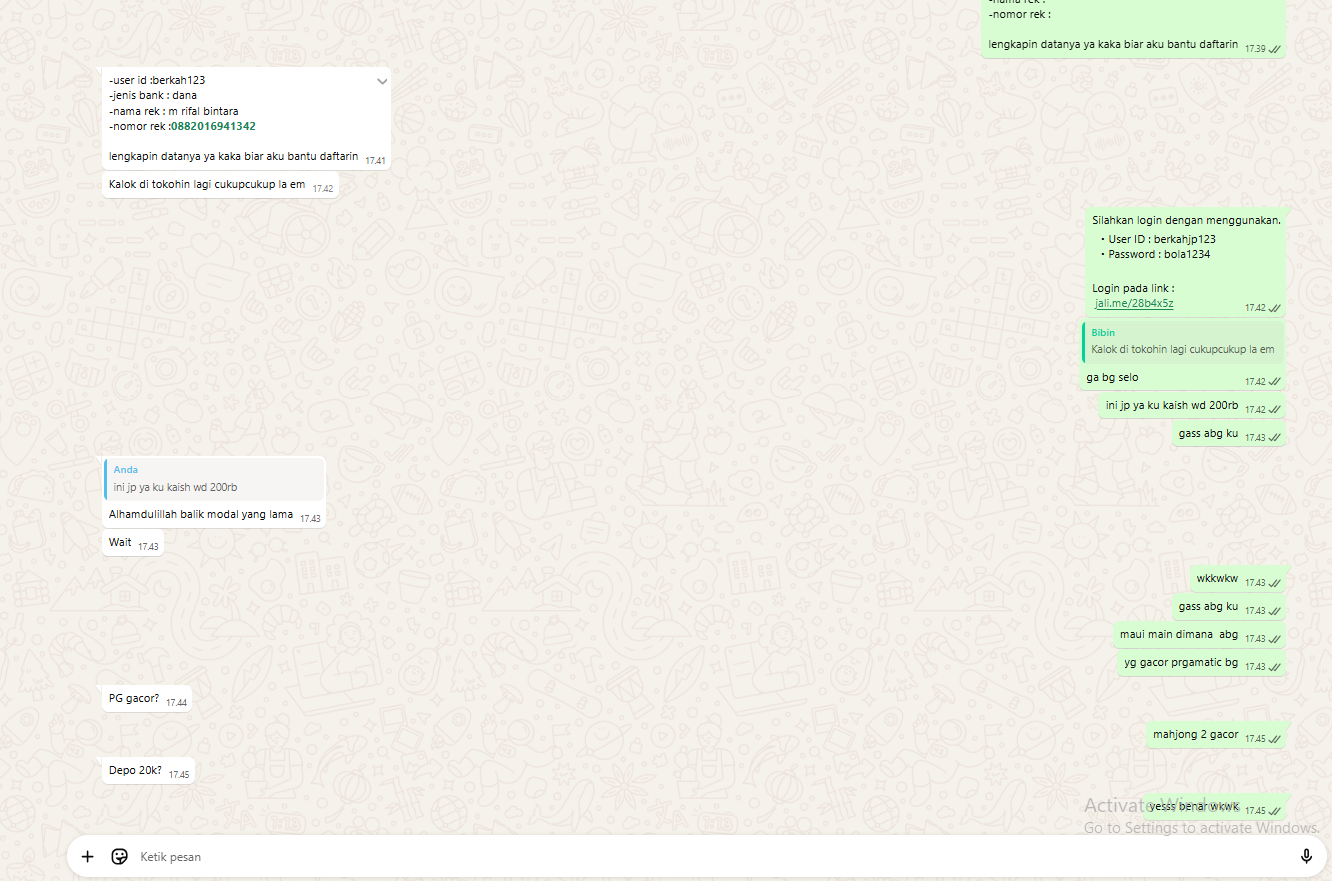Click quoted 'Anda' reply preview

[x=214, y=479]
